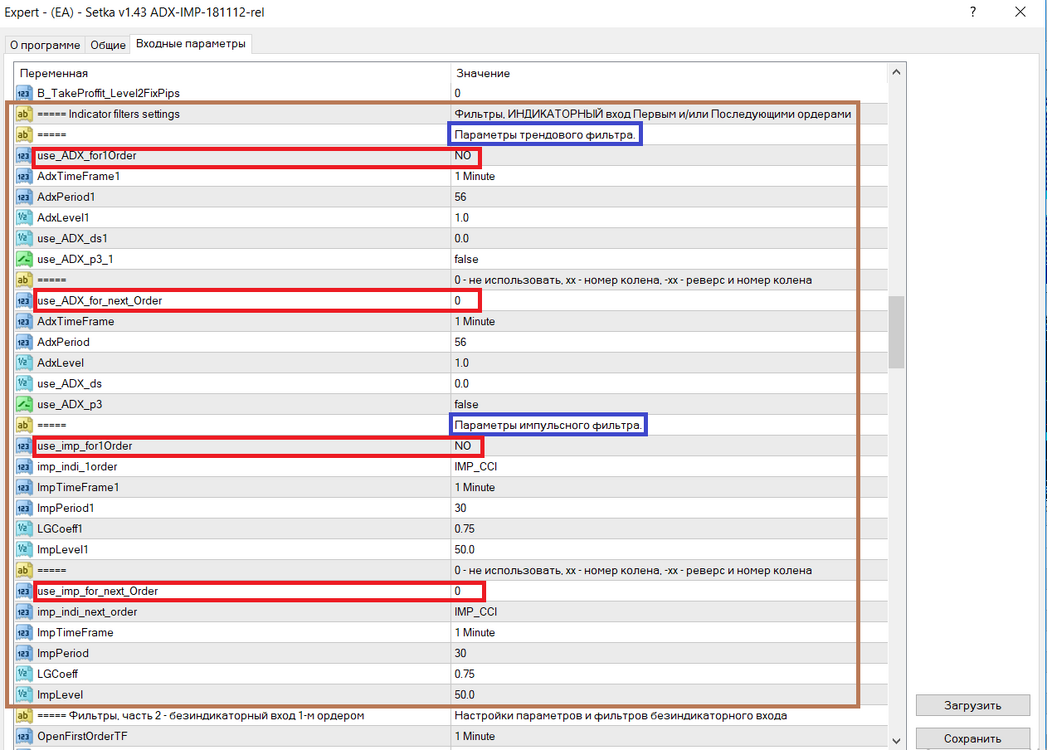
Task: Click the 'Сохранить' button
Action: point(972,739)
